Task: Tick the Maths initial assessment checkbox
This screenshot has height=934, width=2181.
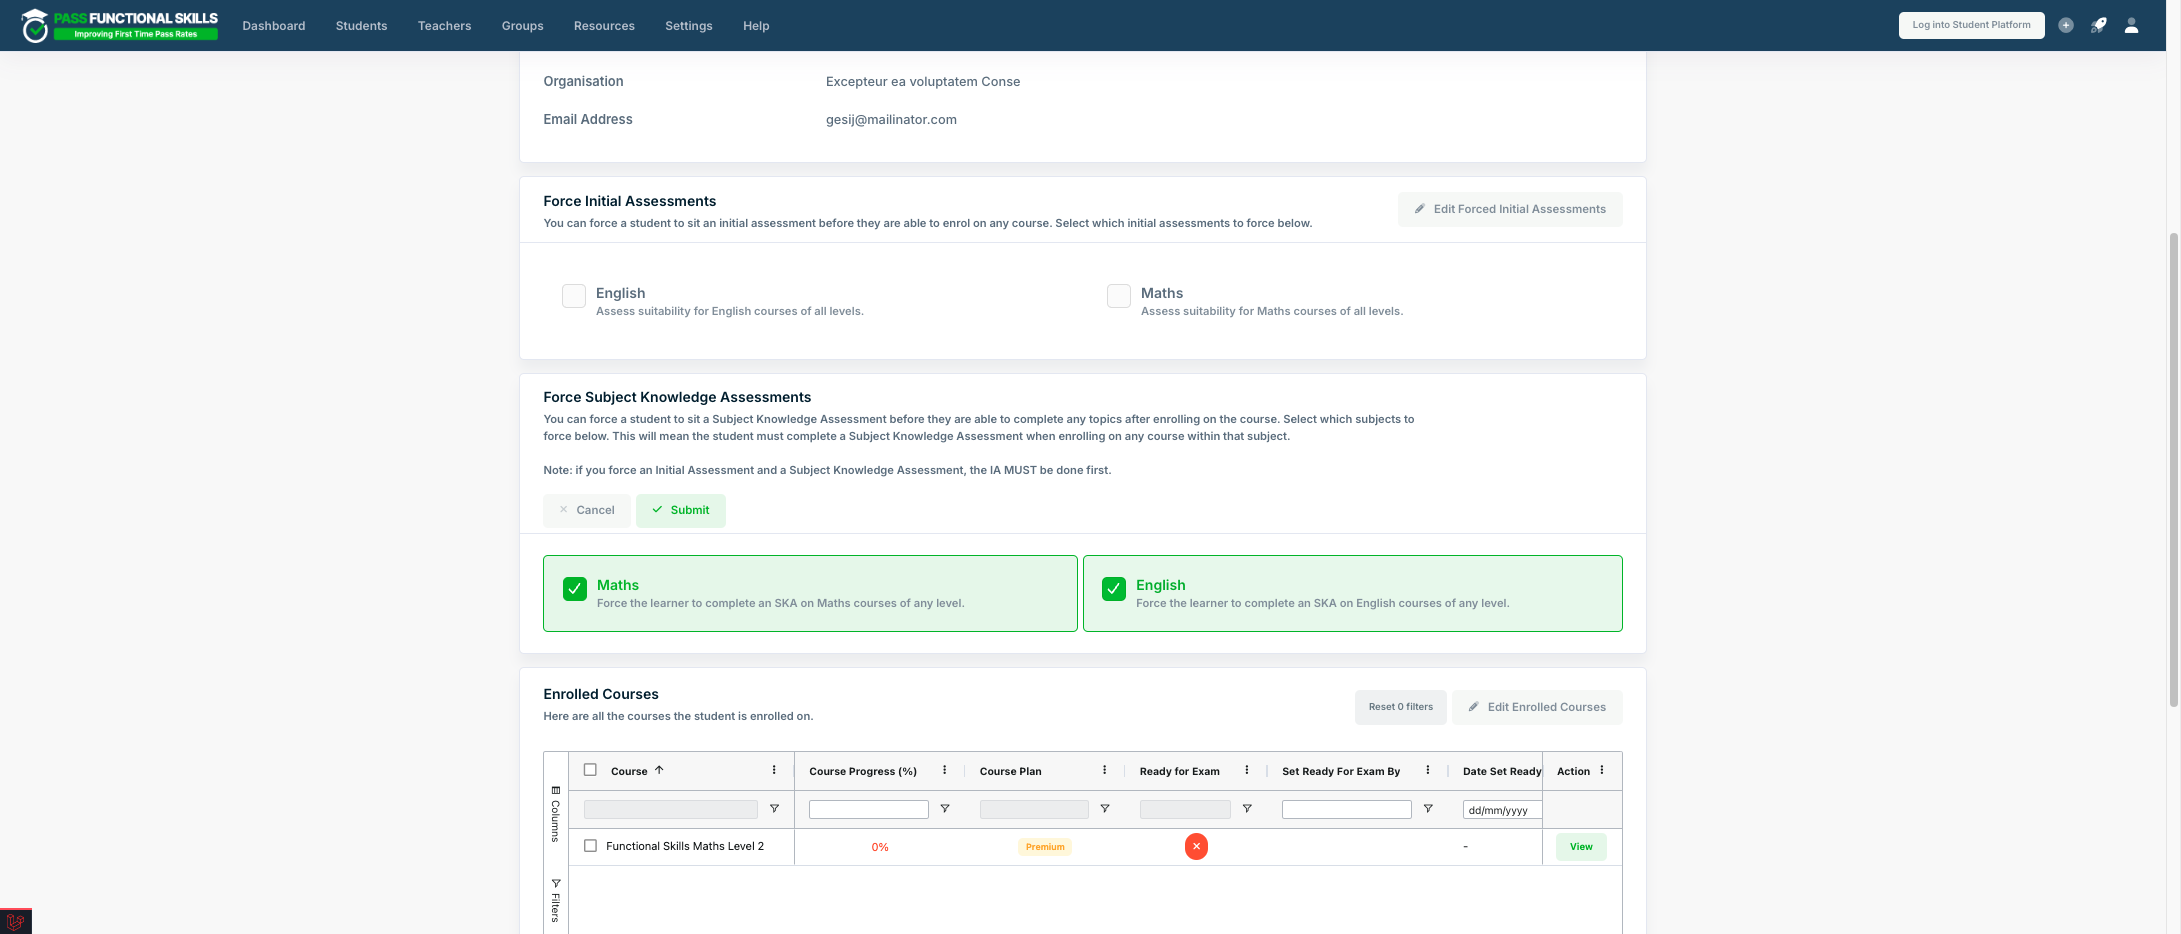Action: (1119, 296)
